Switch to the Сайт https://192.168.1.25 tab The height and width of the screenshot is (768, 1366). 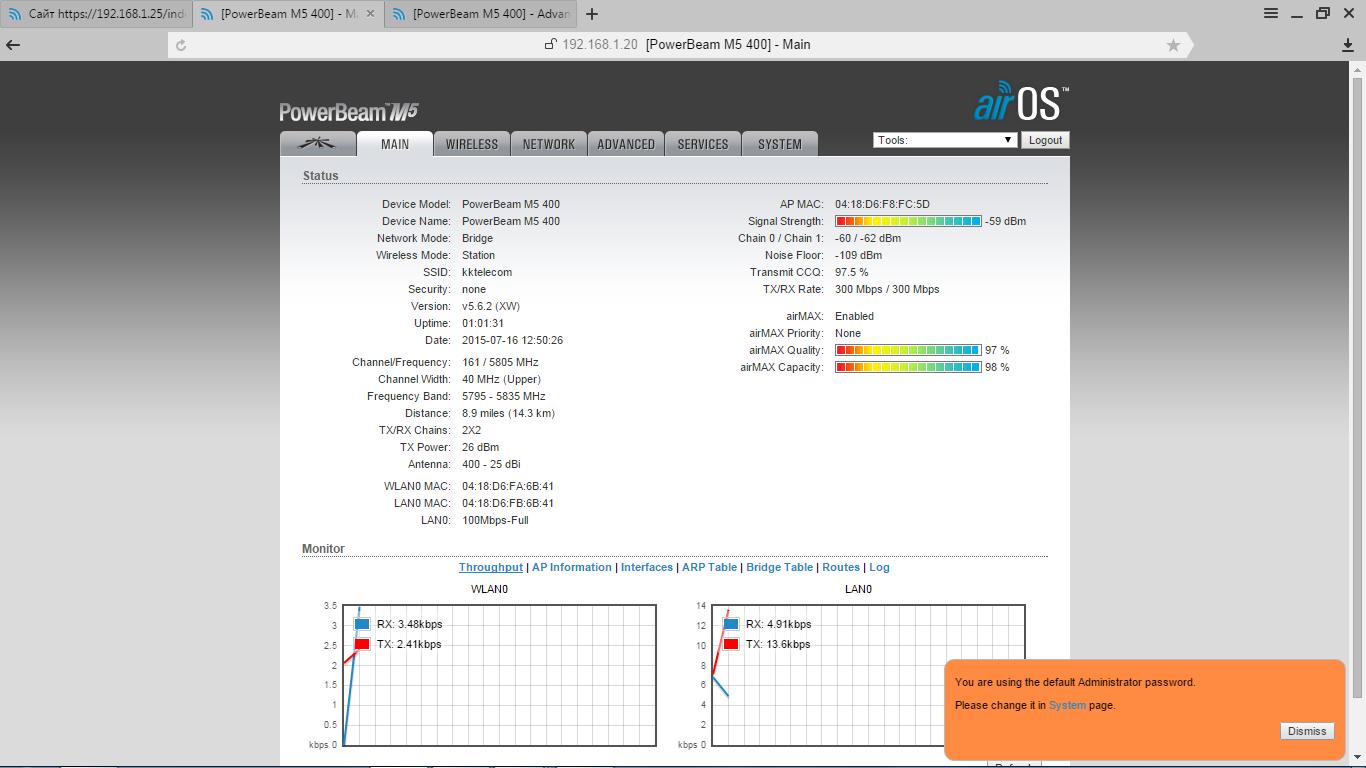pos(96,14)
